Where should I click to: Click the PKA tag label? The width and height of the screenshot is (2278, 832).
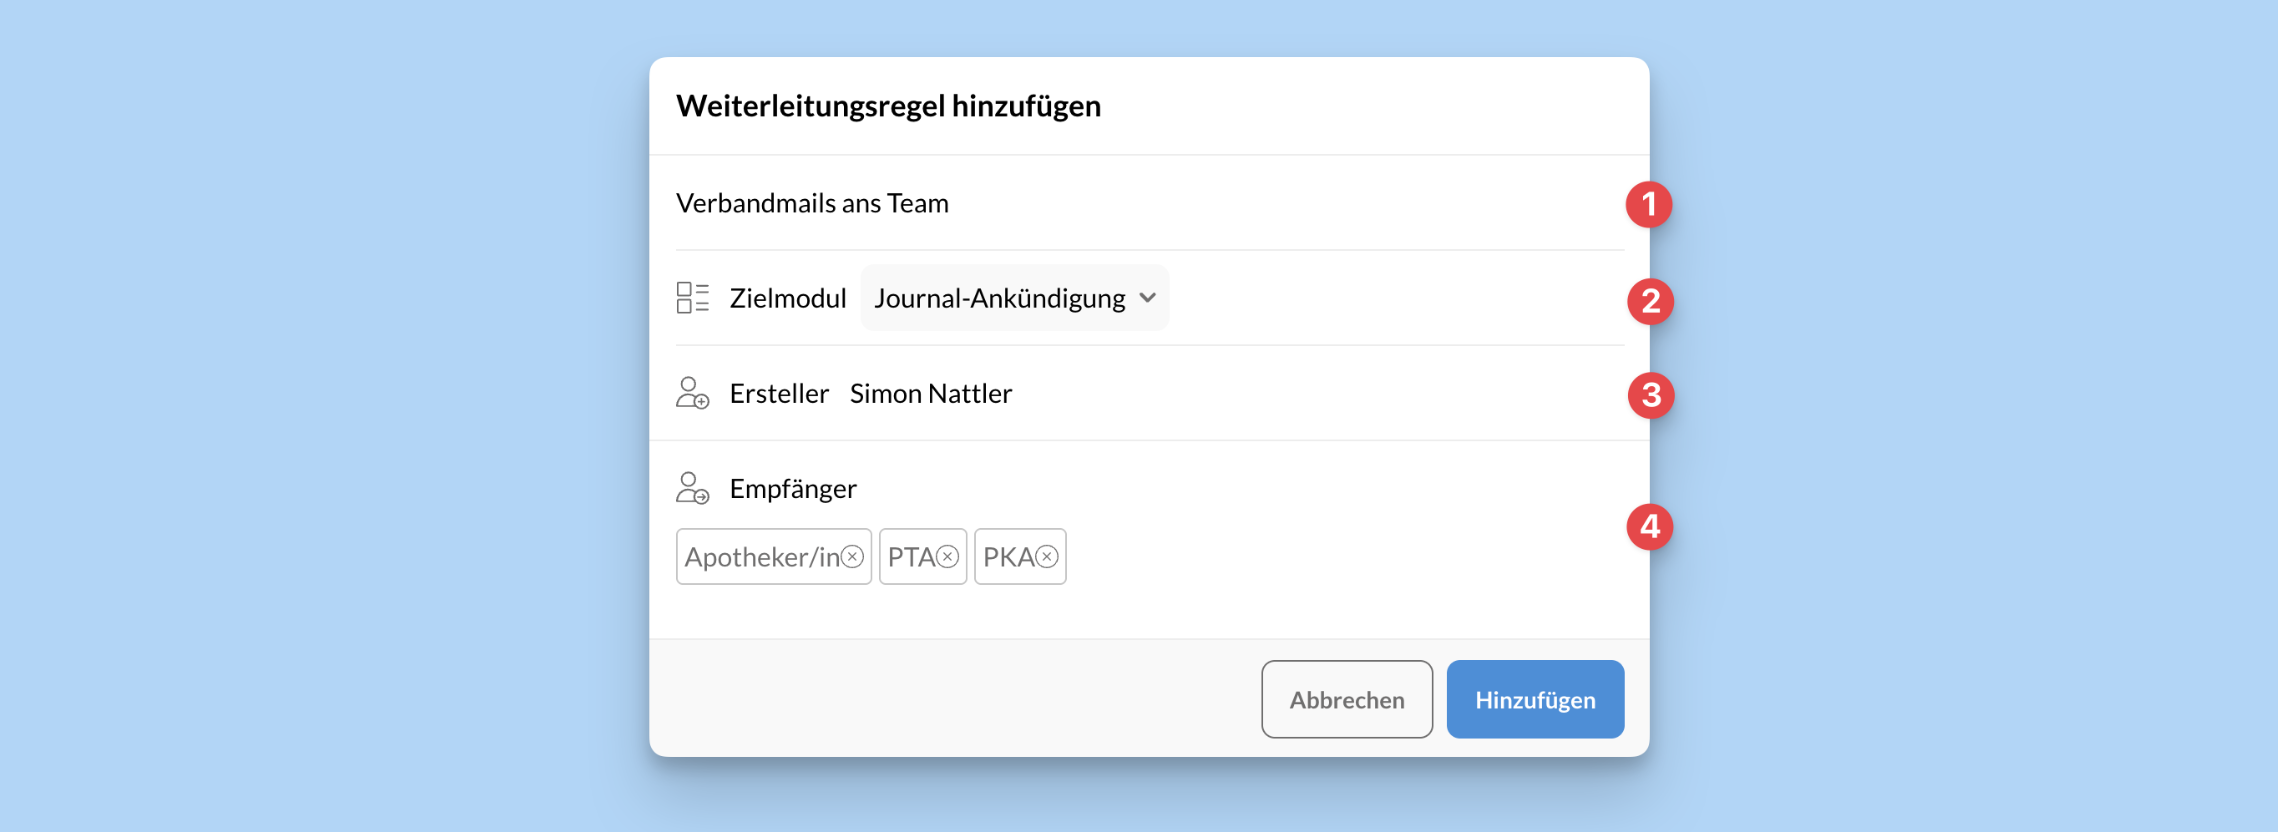1008,557
